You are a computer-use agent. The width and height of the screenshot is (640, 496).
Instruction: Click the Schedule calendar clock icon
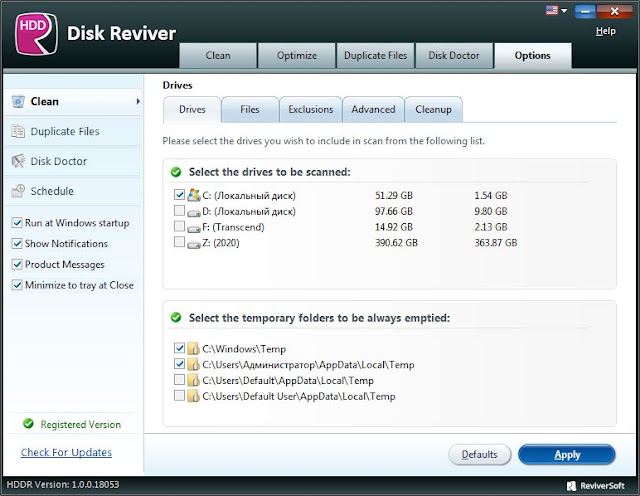point(18,191)
